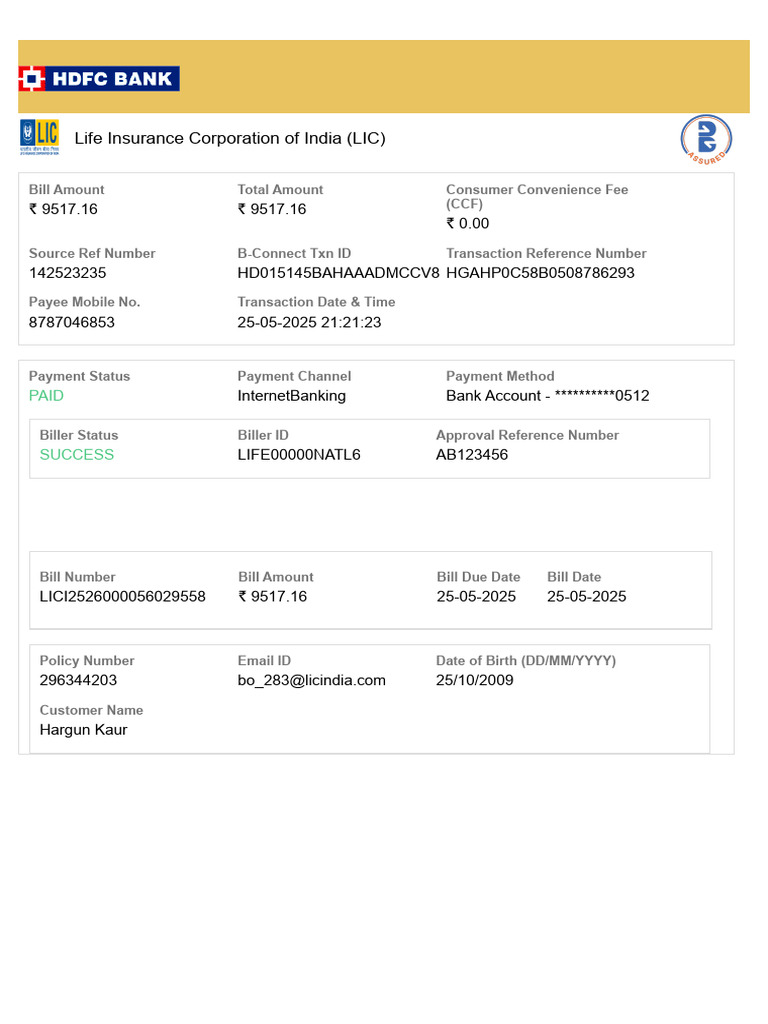Click the PAID payment status
The width and height of the screenshot is (768, 1024).
[46, 396]
